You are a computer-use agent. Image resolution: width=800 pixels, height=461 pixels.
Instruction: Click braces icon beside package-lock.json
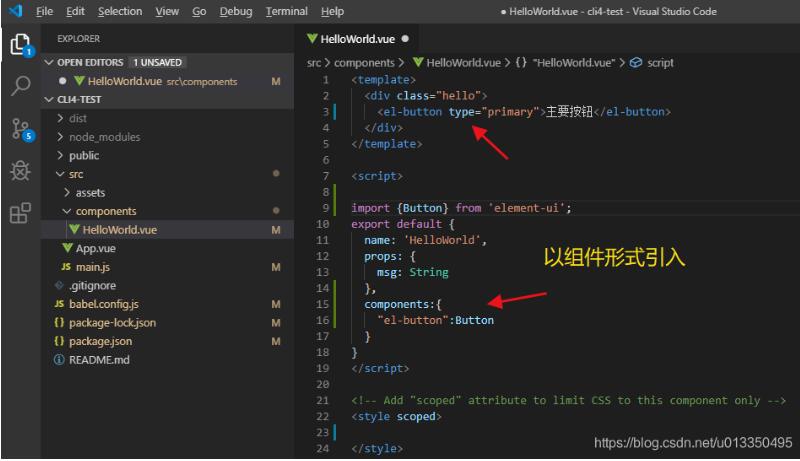click(x=59, y=322)
